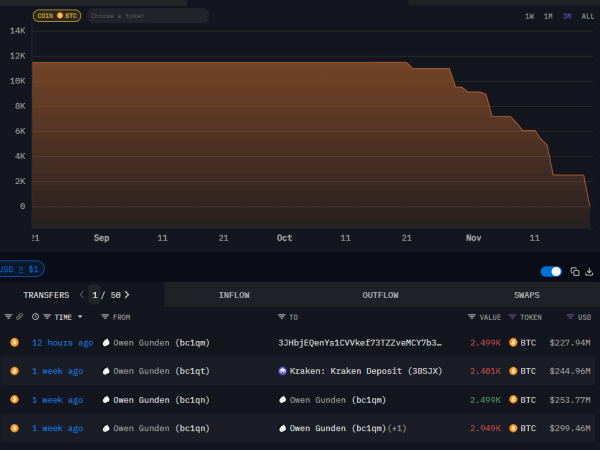Image resolution: width=600 pixels, height=450 pixels.
Task: Click the 2.401K transfer value
Action: click(x=485, y=371)
